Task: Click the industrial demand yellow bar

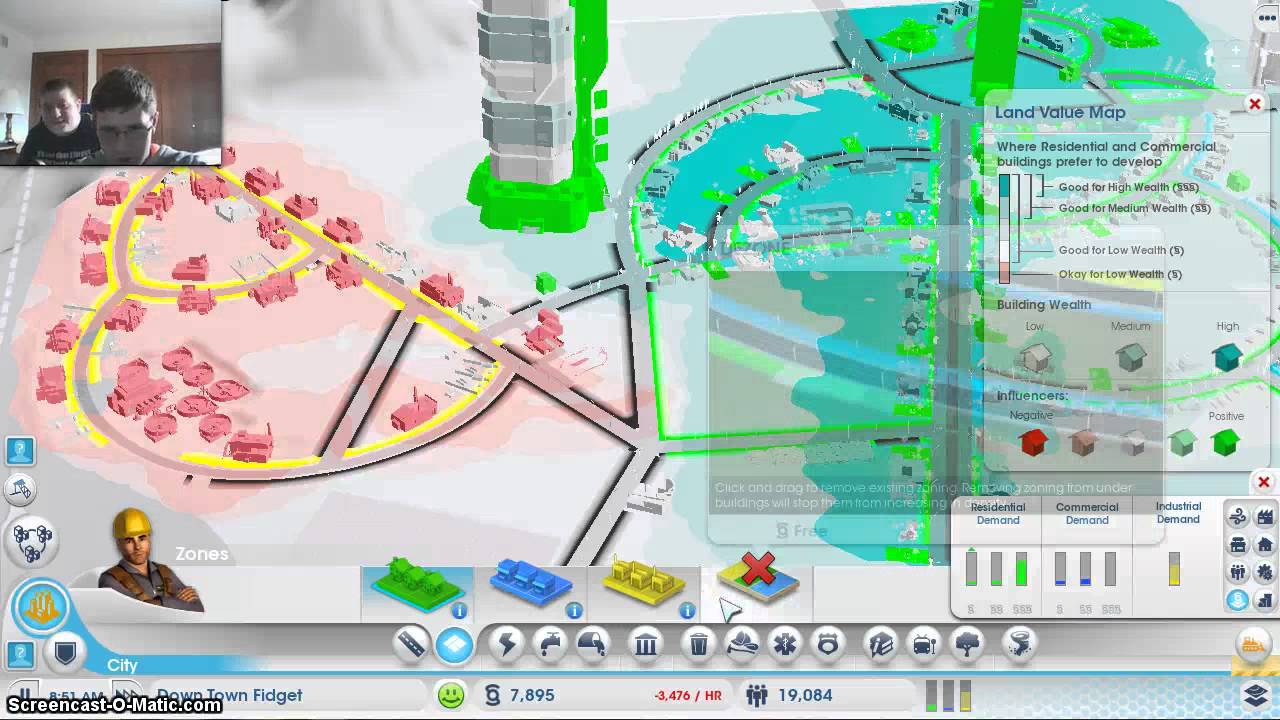Action: tap(1174, 569)
